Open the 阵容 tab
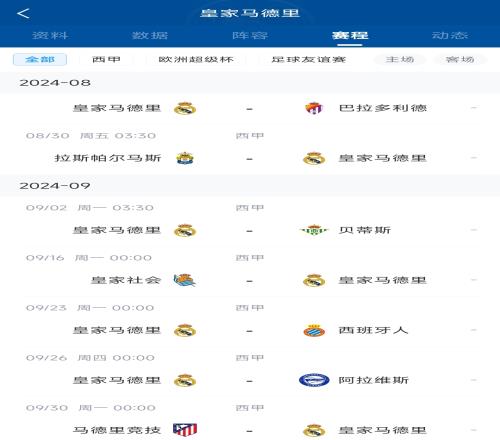This screenshot has width=500, height=440. coord(250,35)
